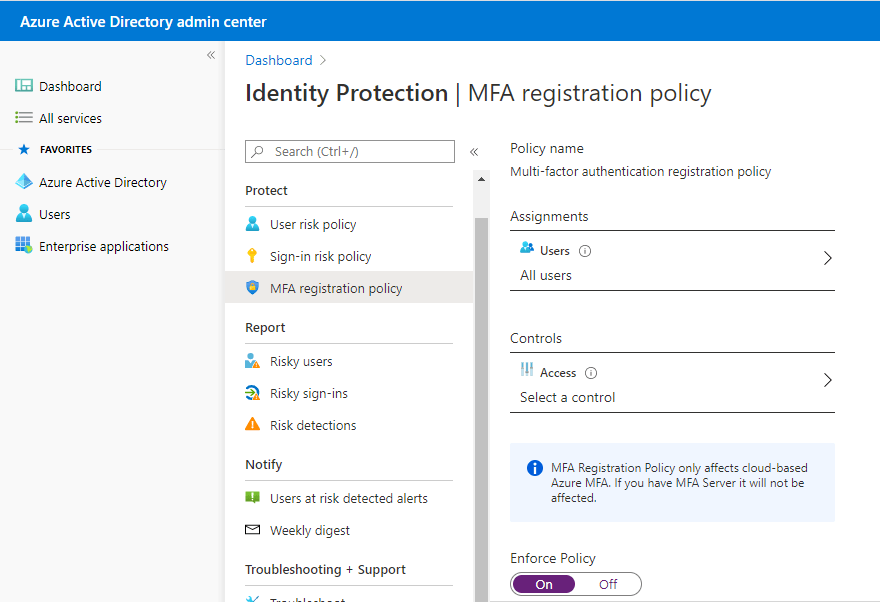Click Azure Active Directory admin center title
The width and height of the screenshot is (880, 602).
(x=143, y=22)
